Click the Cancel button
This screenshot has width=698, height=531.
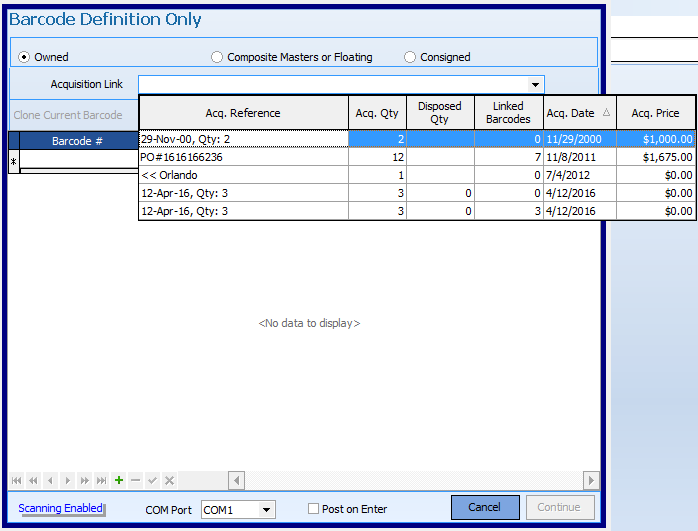pyautogui.click(x=485, y=507)
